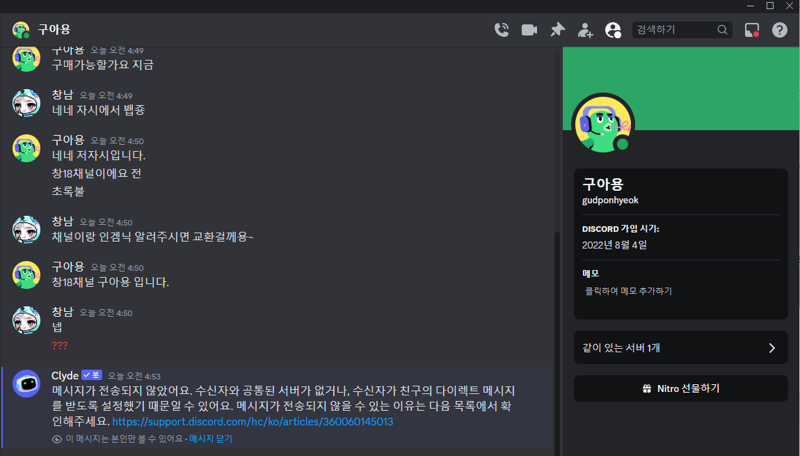This screenshot has height=456, width=800.
Task: Click join date 2022년 8월 4일
Action: (614, 245)
